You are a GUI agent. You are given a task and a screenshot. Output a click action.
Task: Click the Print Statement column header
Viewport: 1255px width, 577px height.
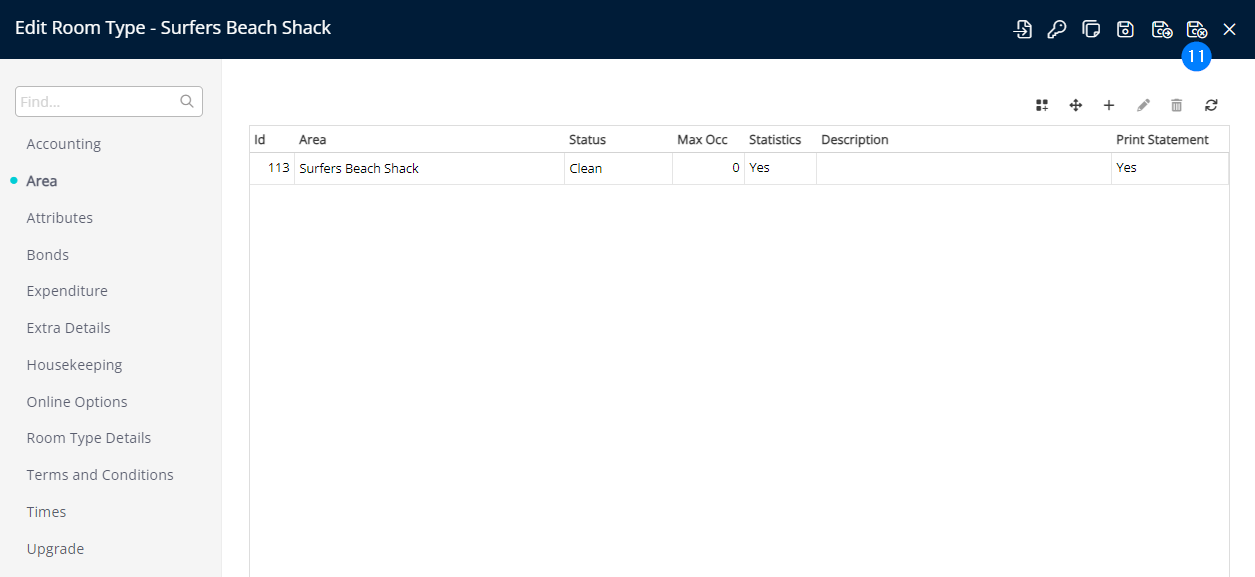[1162, 140]
